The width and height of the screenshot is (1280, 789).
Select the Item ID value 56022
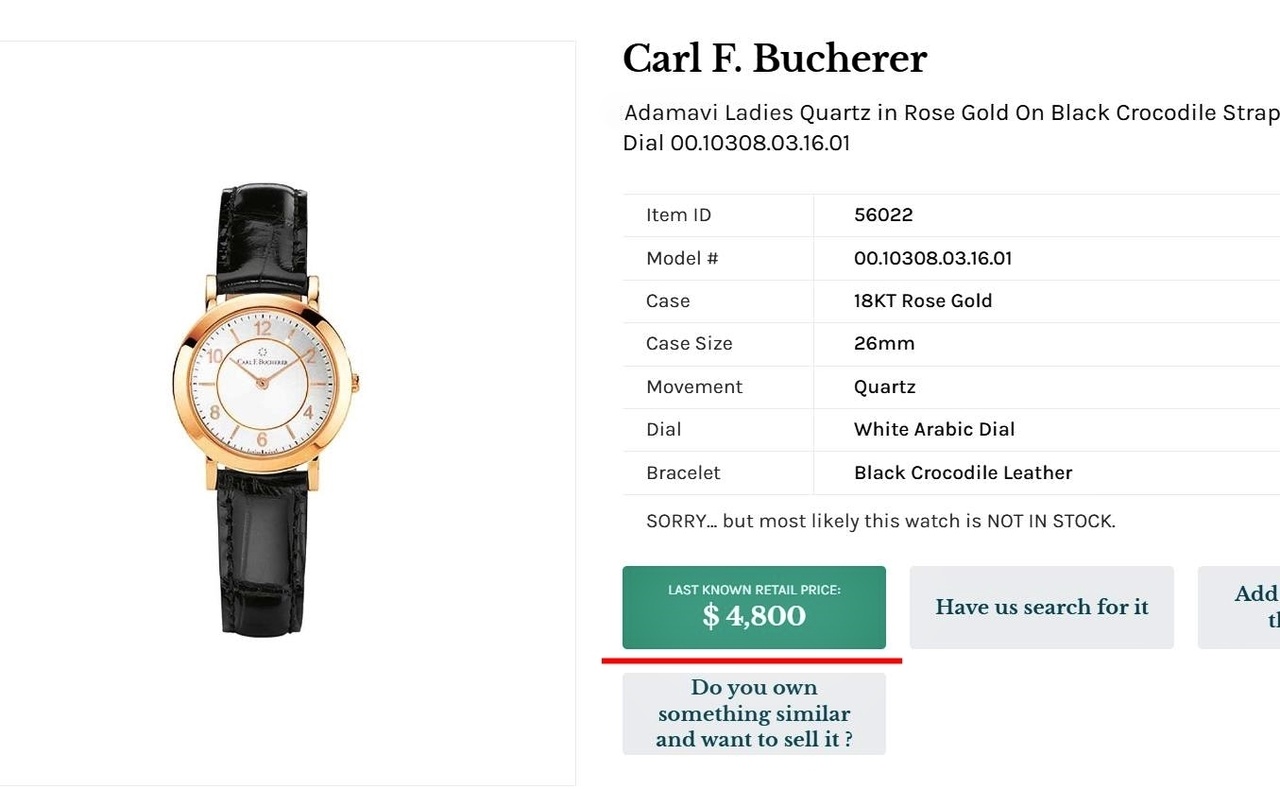[883, 215]
